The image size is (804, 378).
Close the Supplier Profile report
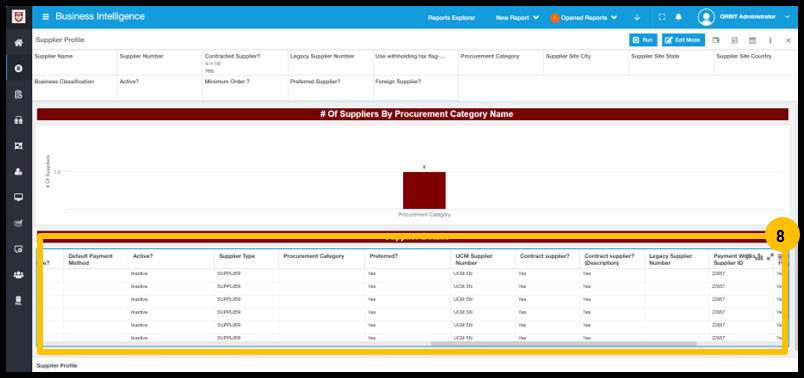coord(788,40)
